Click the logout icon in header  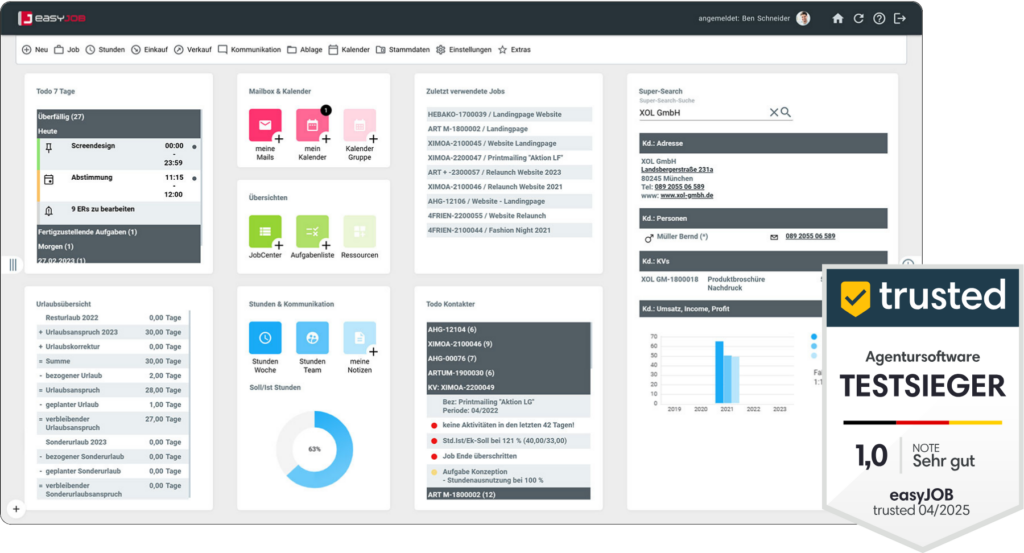click(x=900, y=18)
